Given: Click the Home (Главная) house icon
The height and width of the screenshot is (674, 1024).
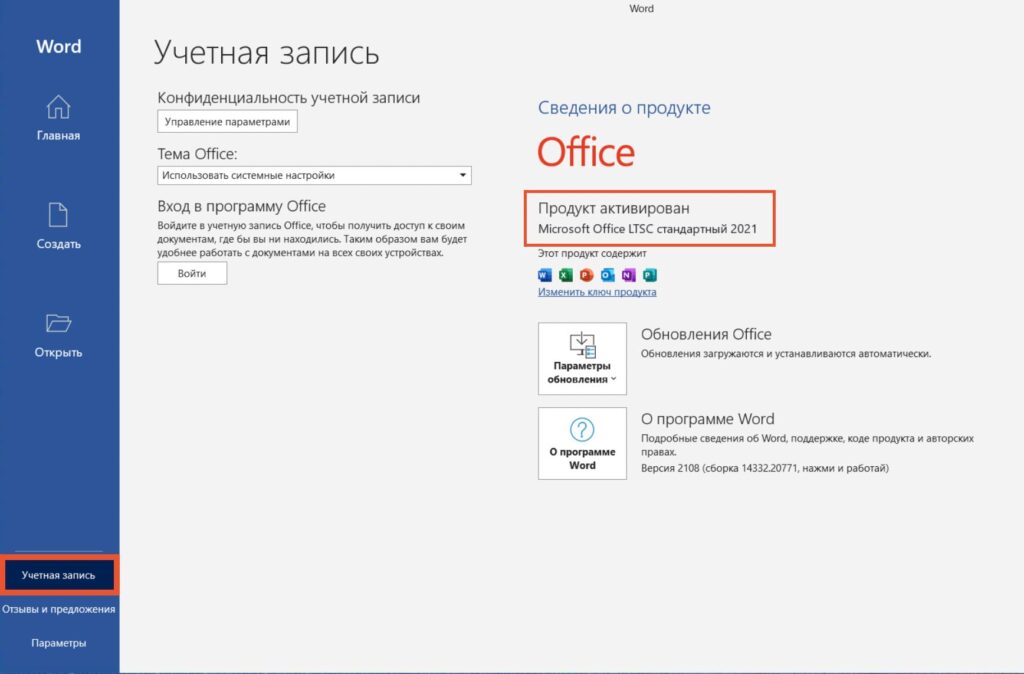Looking at the screenshot, I should pyautogui.click(x=58, y=106).
